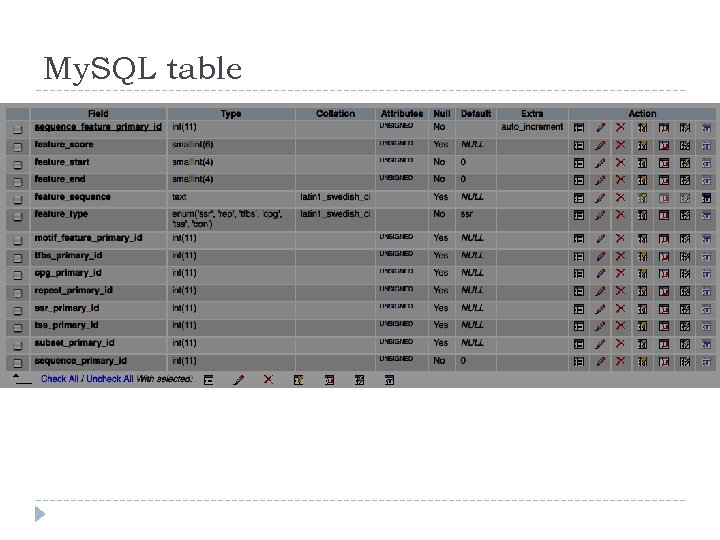This screenshot has height=540, width=720.
Task: Tick the tfbs_primary_id row checkbox
Action: coord(17,258)
